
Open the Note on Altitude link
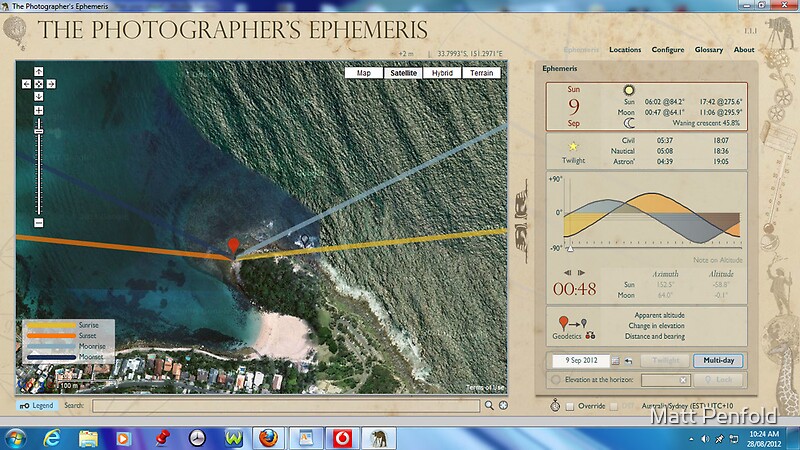(x=717, y=260)
